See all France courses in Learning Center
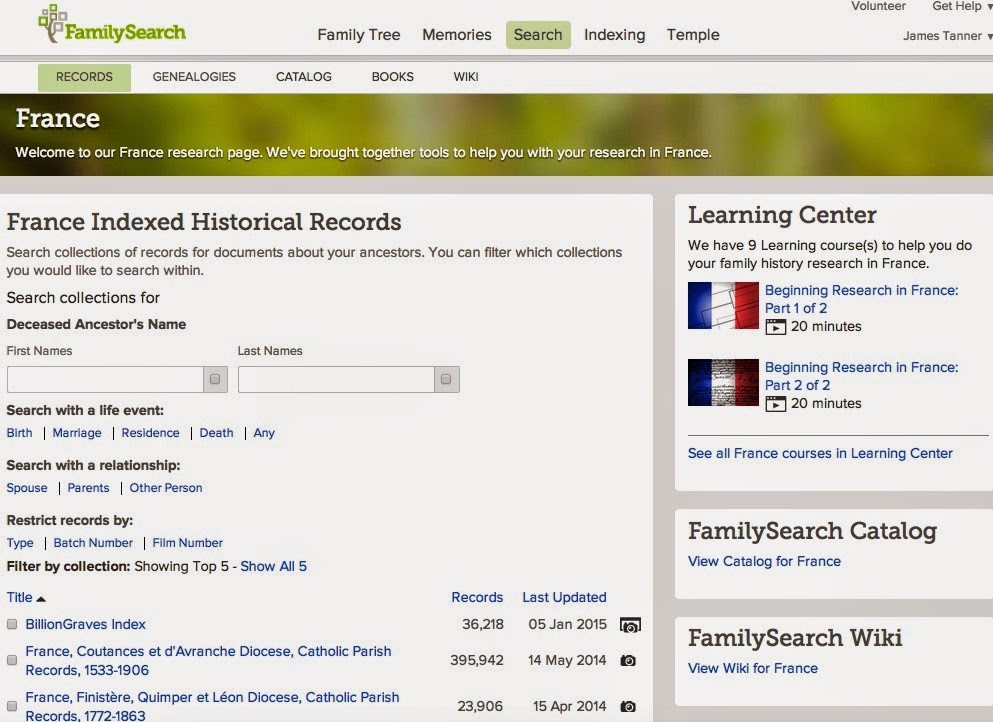 tap(820, 453)
